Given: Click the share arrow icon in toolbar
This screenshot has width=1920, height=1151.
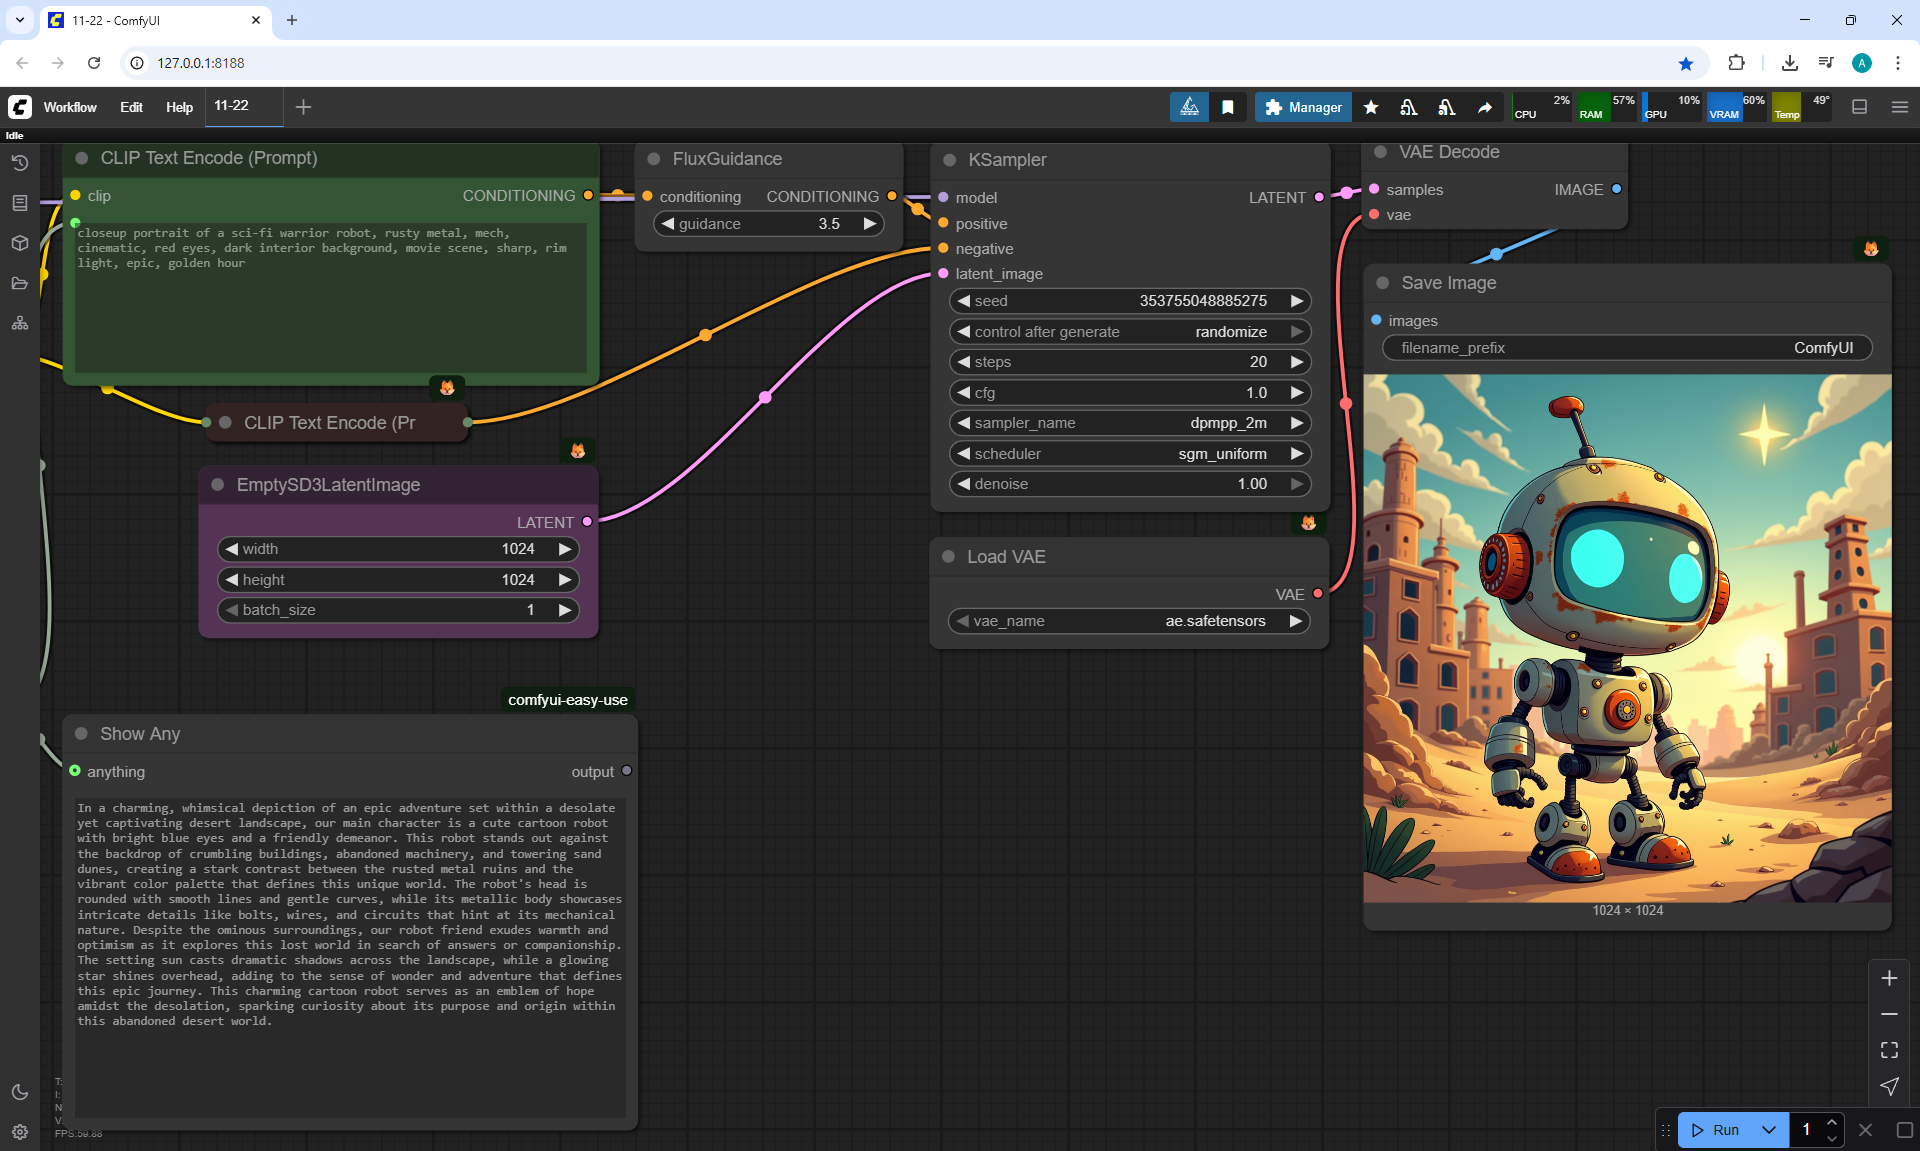Looking at the screenshot, I should [x=1485, y=107].
